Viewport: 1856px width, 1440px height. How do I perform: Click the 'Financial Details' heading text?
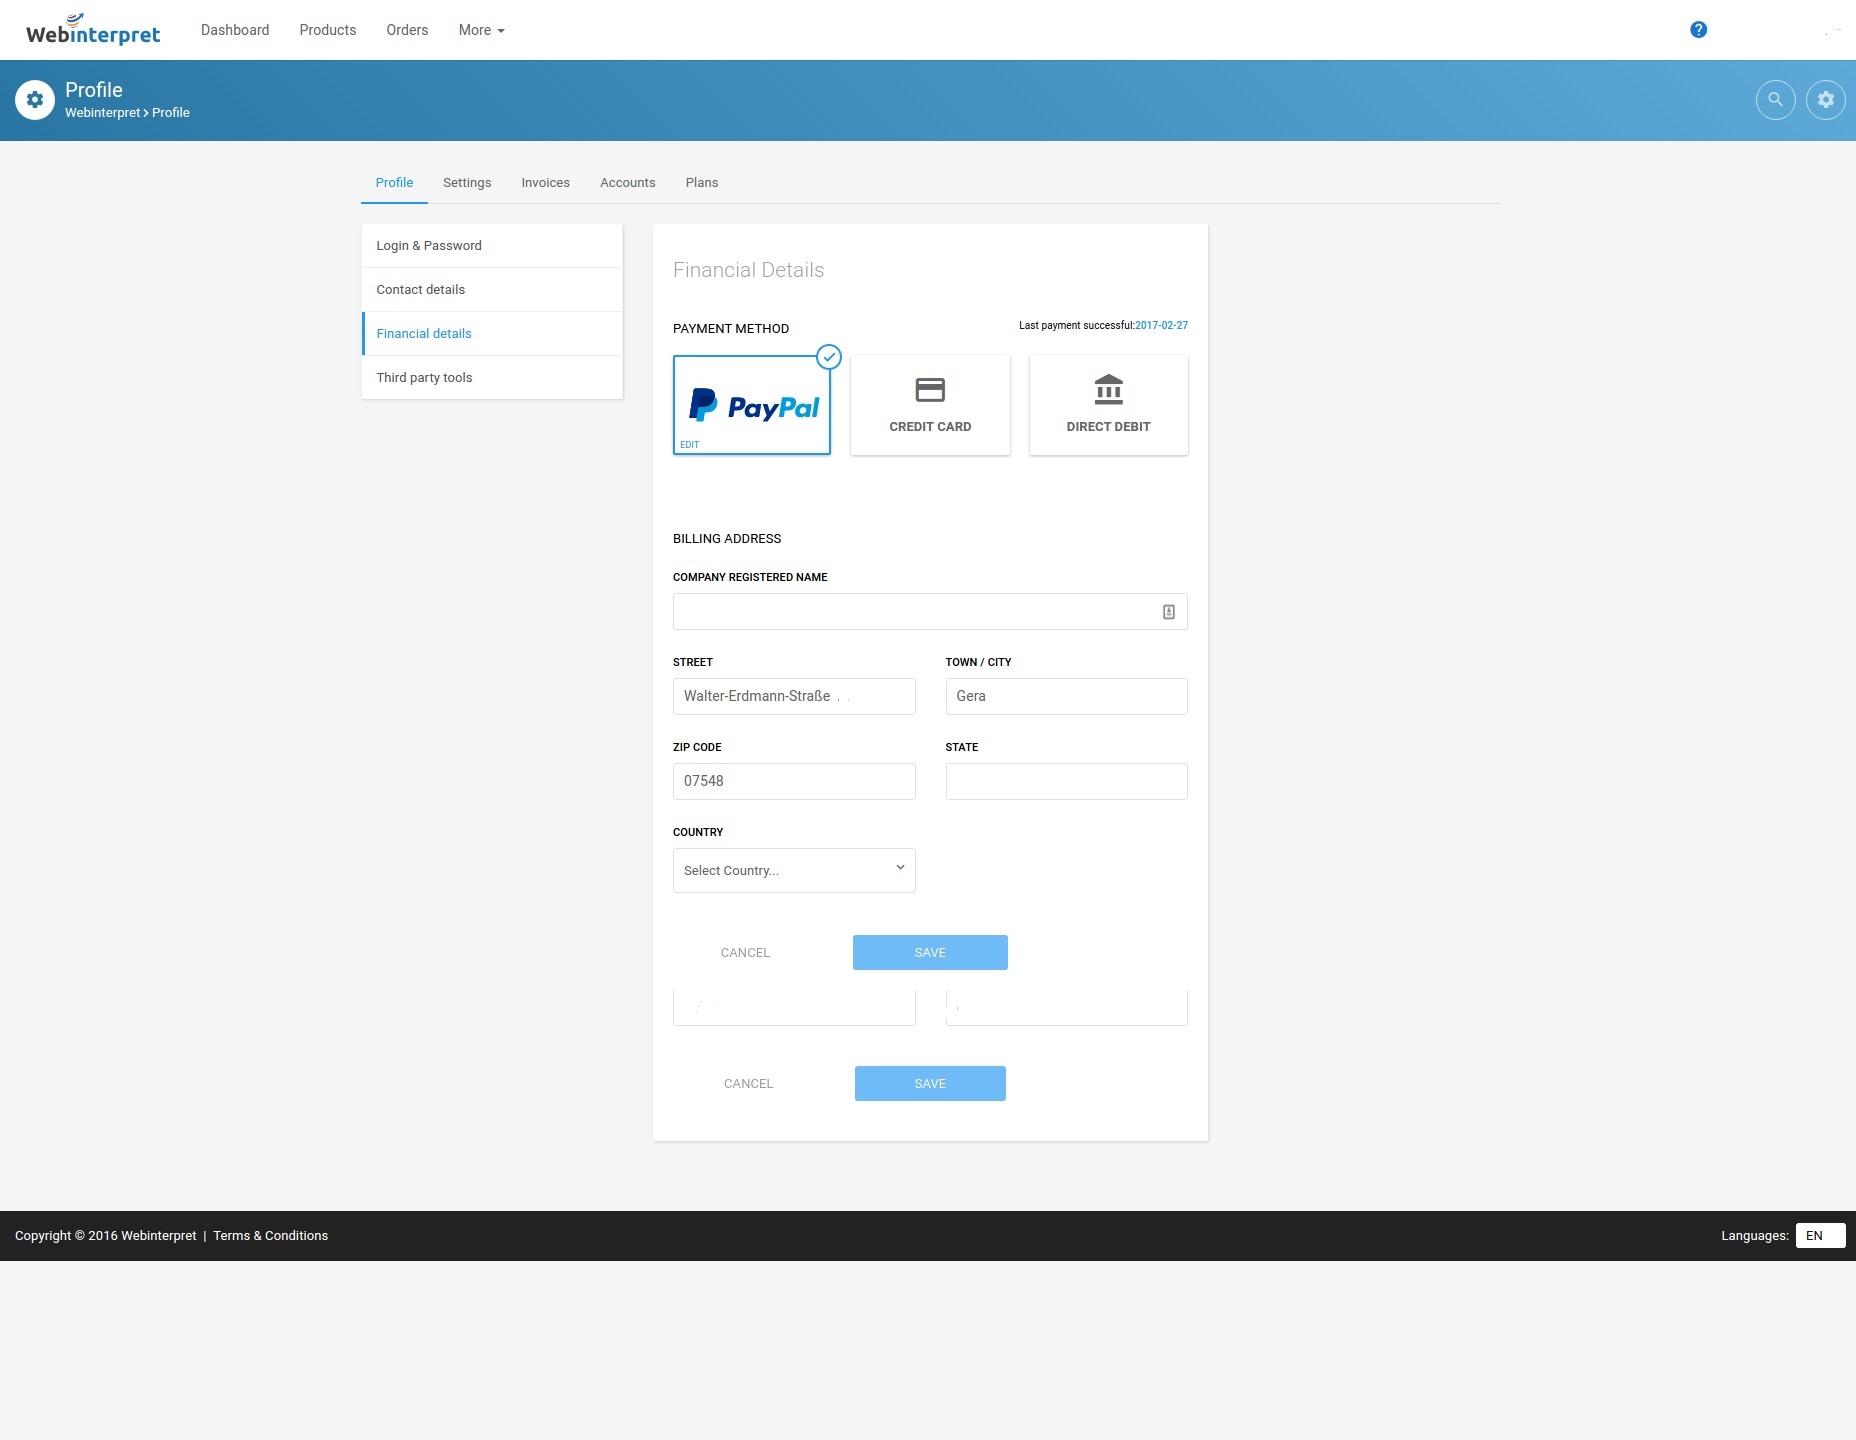click(748, 270)
